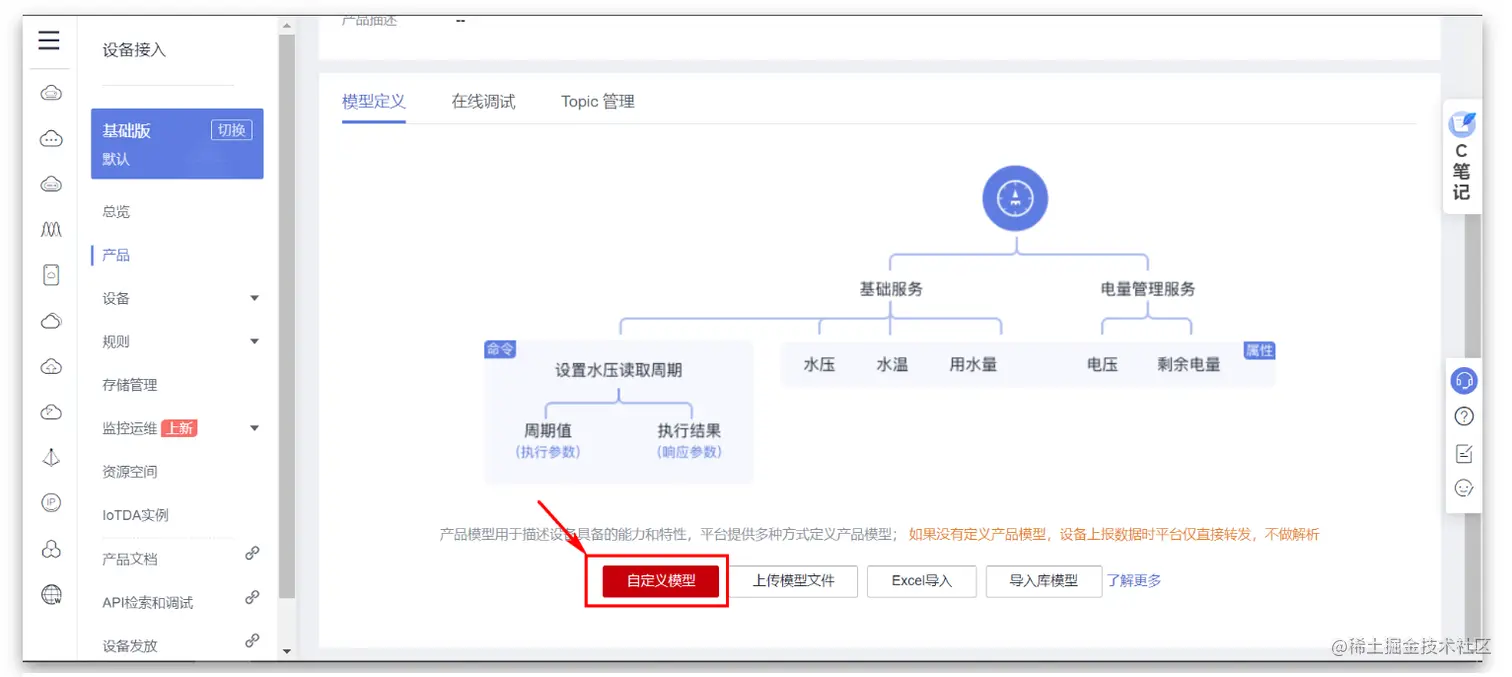Click the 水温 property label
1512x677 pixels.
point(892,365)
